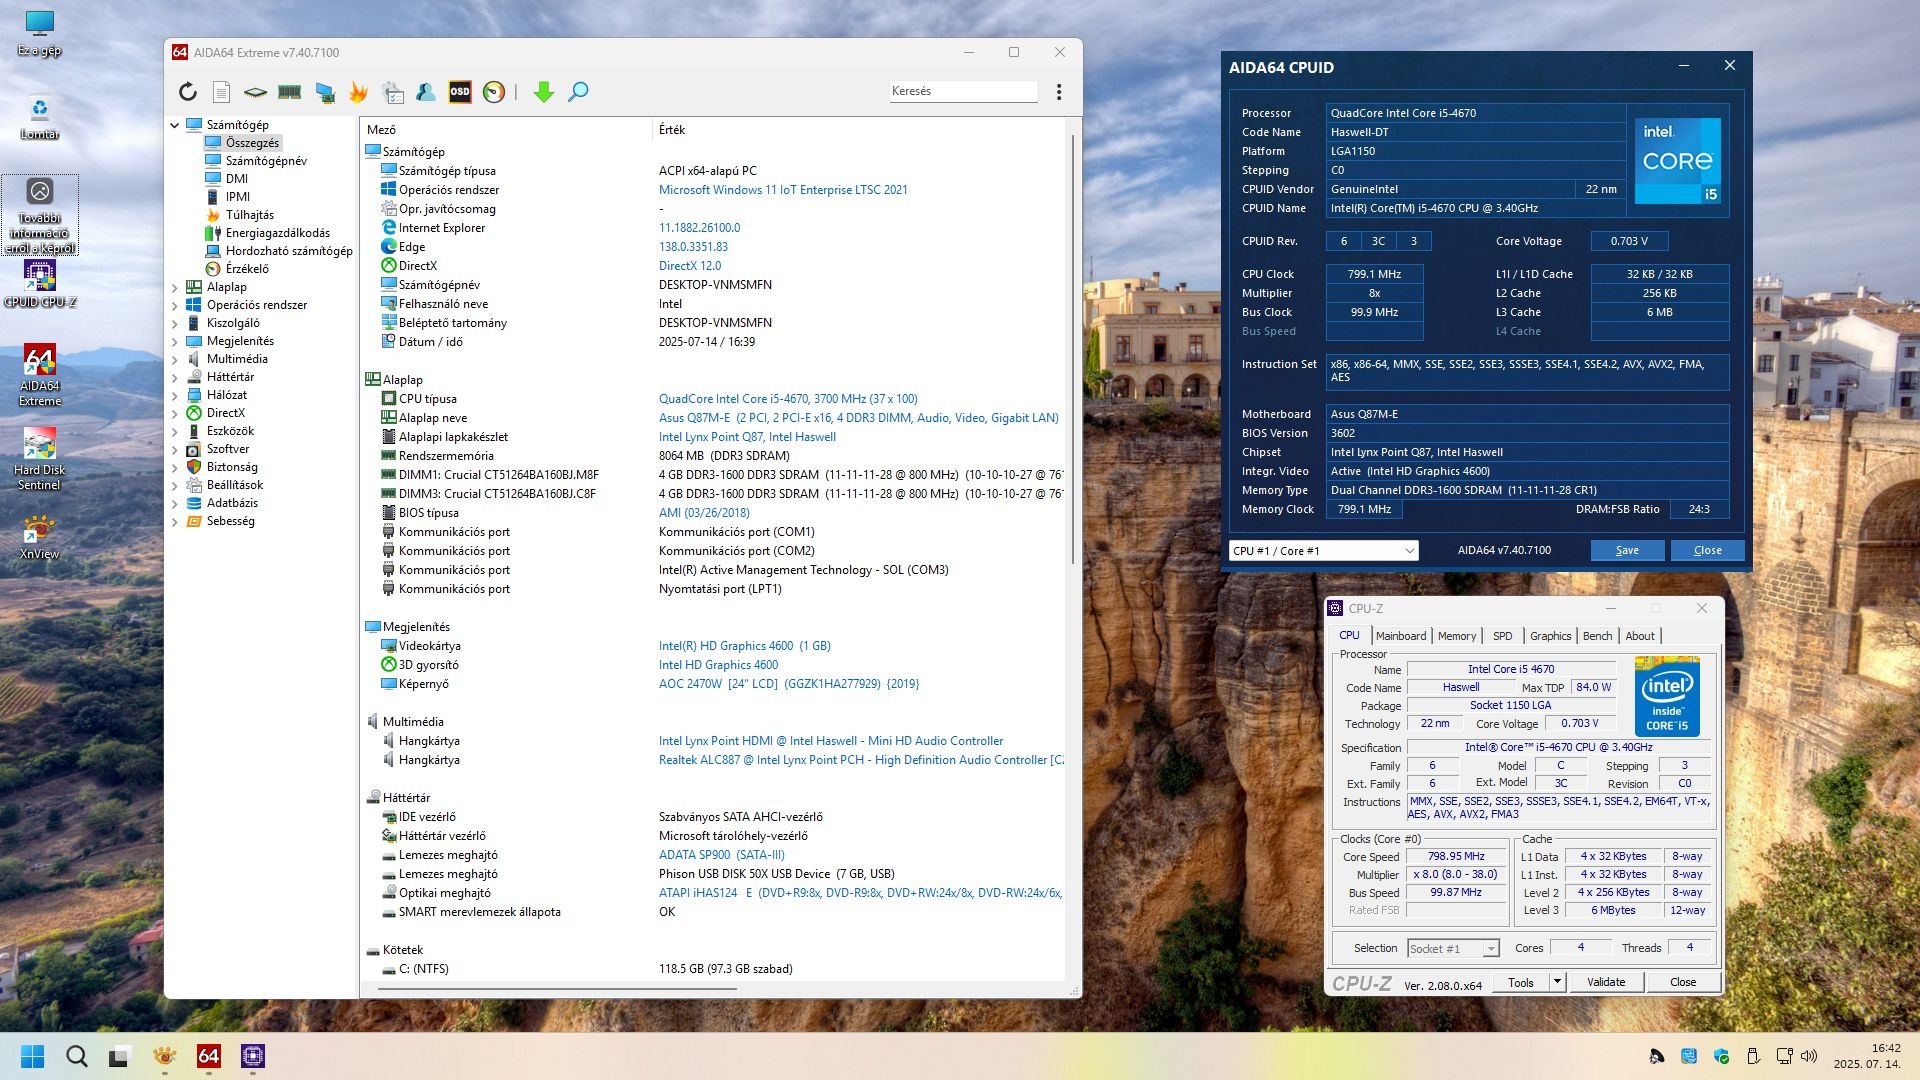Click the green download arrow update icon
The height and width of the screenshot is (1080, 1920).
coord(543,92)
